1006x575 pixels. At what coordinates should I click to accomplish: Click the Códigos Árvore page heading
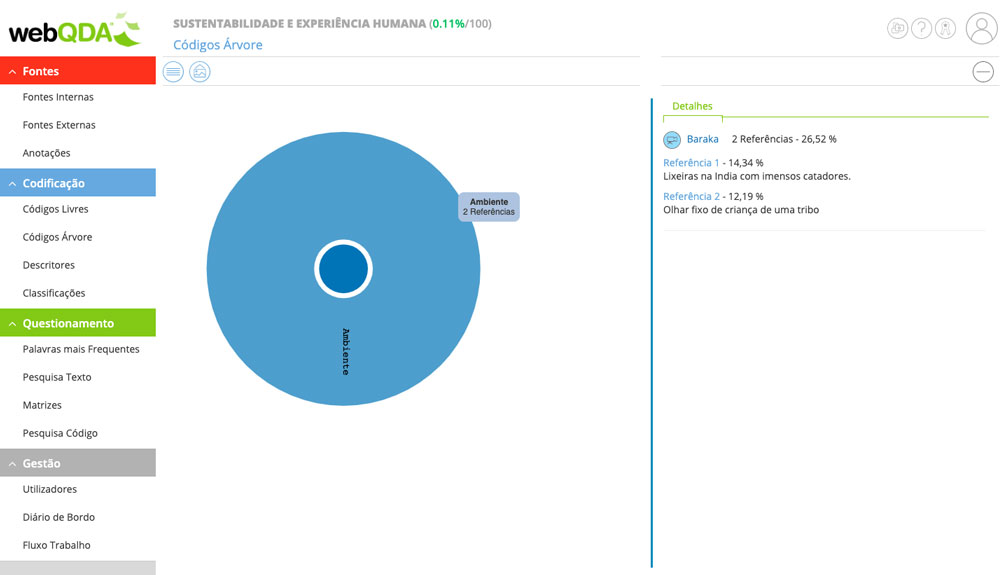click(x=217, y=45)
